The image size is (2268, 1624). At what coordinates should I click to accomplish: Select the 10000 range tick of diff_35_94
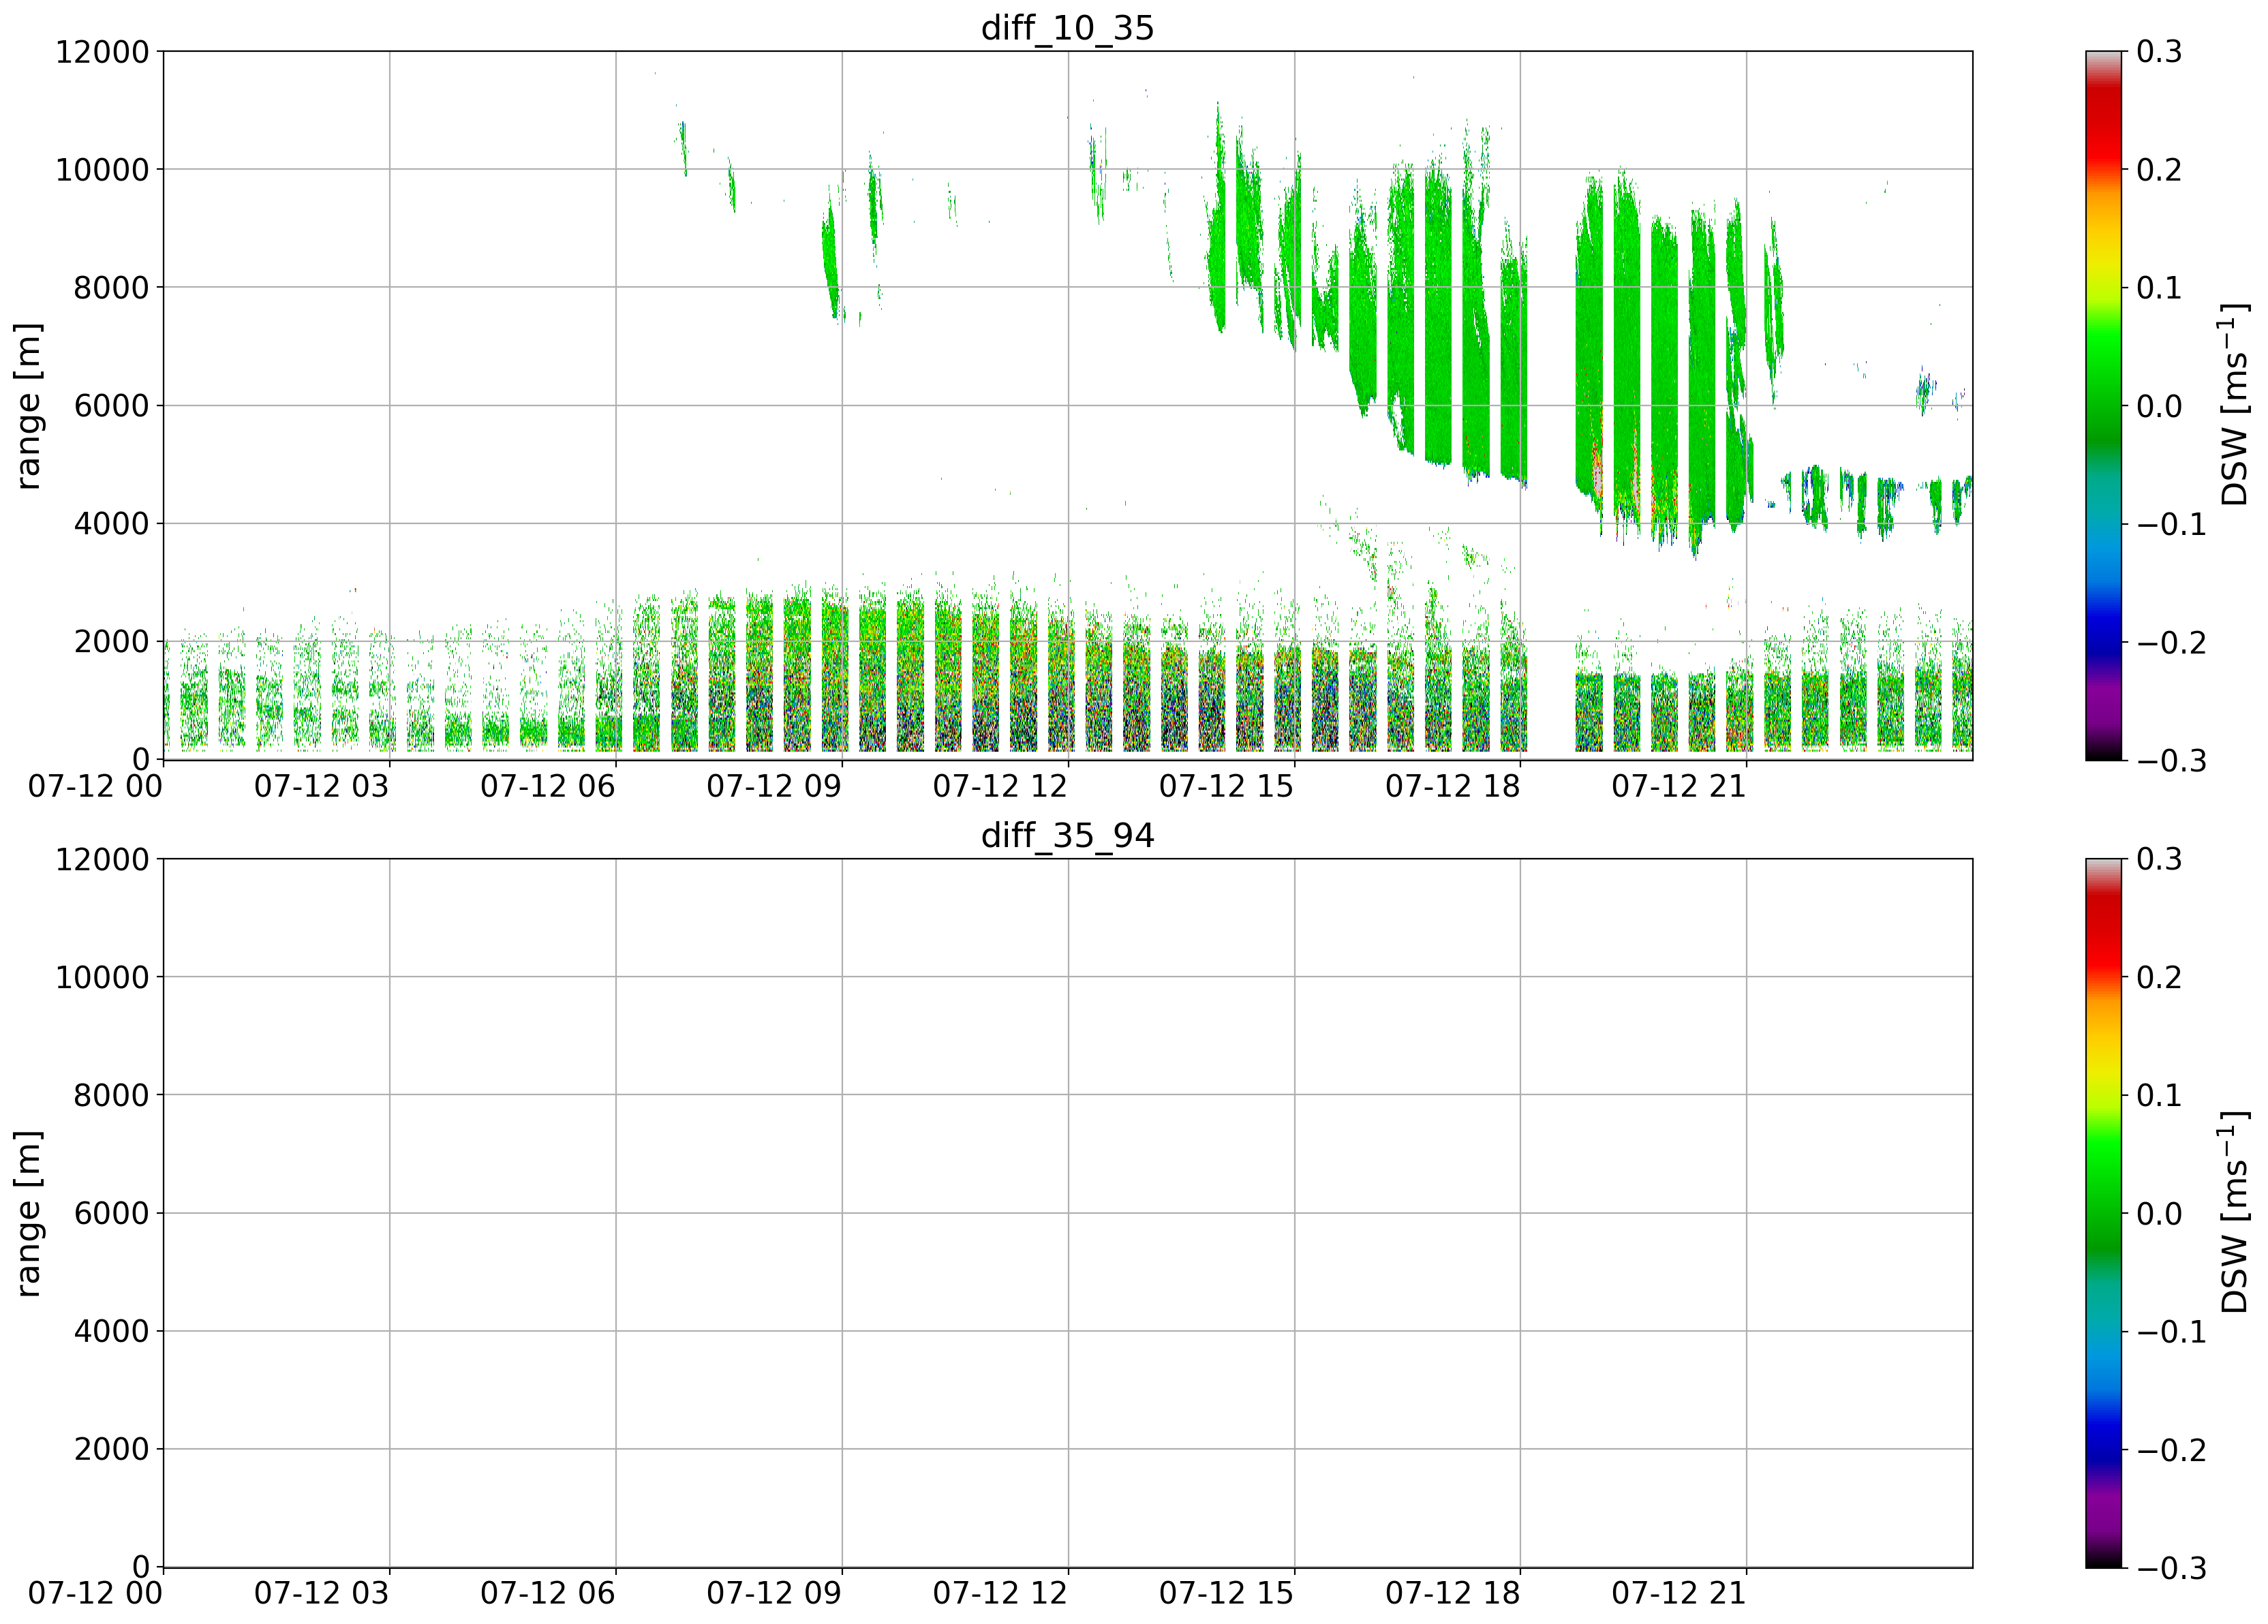click(x=102, y=978)
